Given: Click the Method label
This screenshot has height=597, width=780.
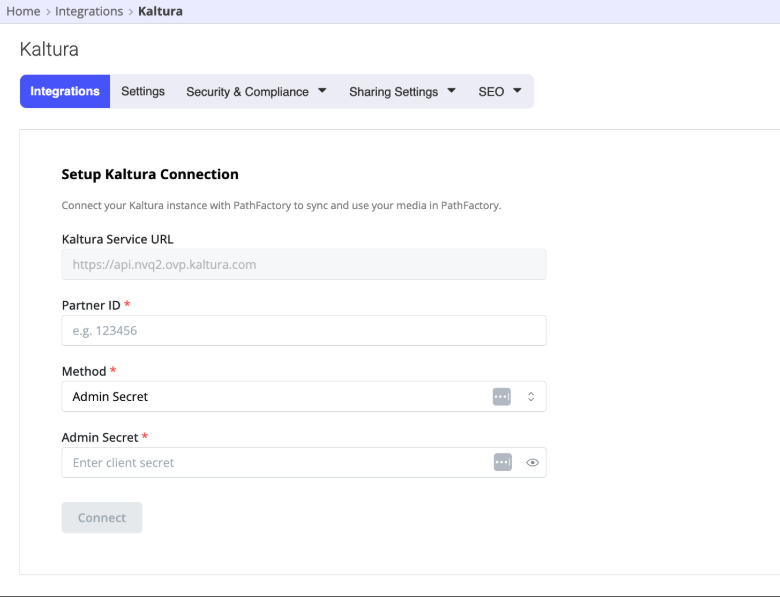Looking at the screenshot, I should [x=84, y=372].
